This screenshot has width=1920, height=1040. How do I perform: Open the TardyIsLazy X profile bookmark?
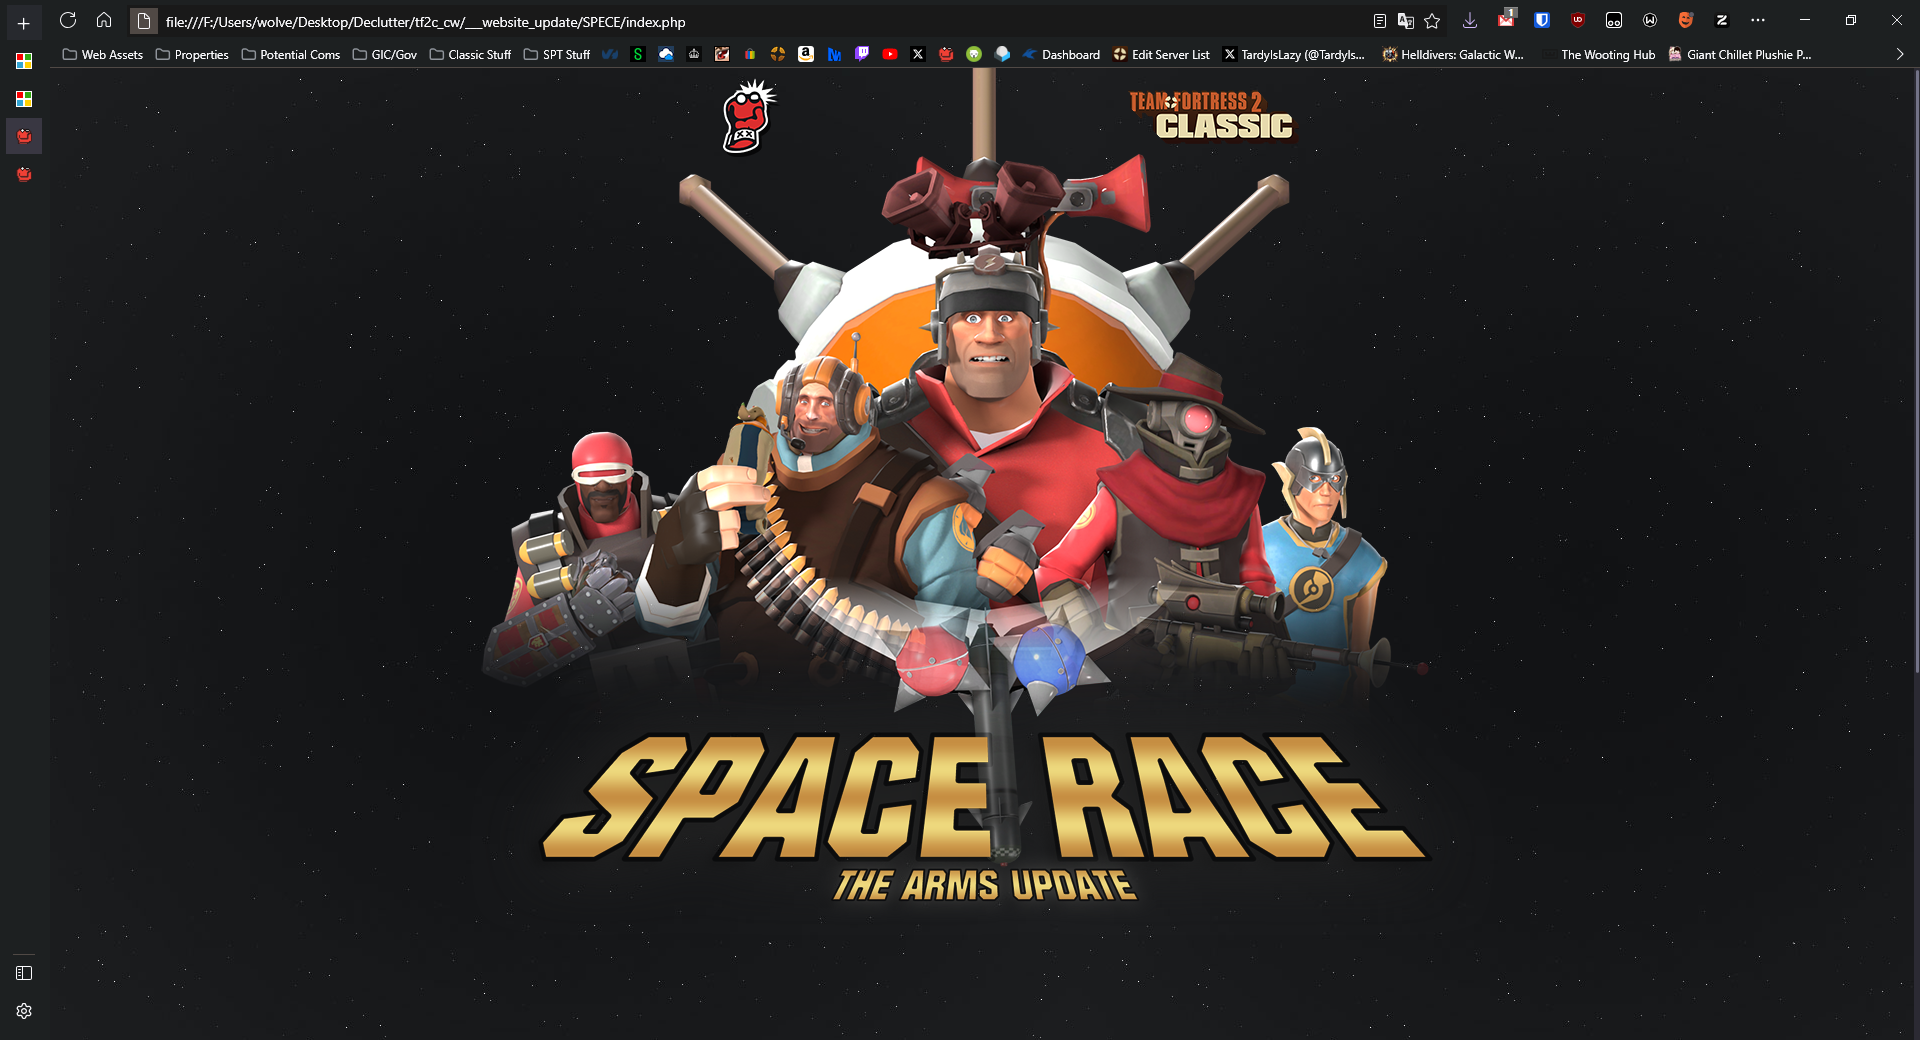tap(1294, 55)
